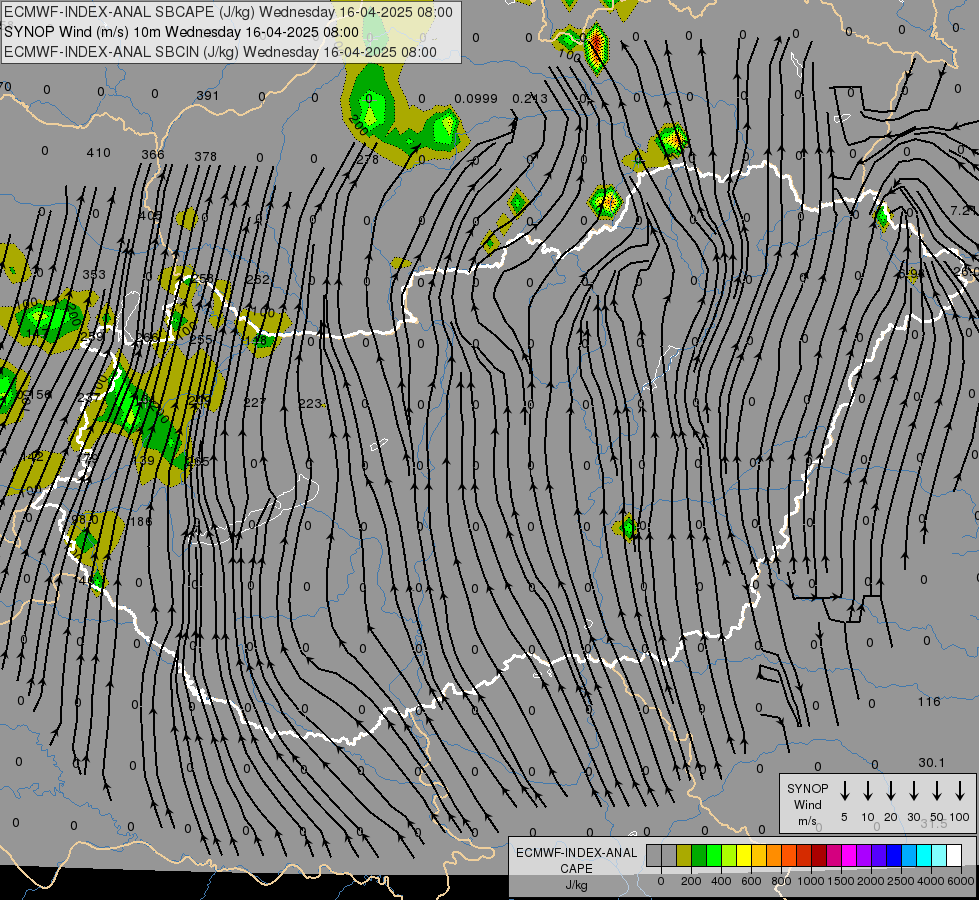This screenshot has width=979, height=900.
Task: Pick the bright magenta CAPE legend swatch
Action: pyautogui.click(x=849, y=856)
